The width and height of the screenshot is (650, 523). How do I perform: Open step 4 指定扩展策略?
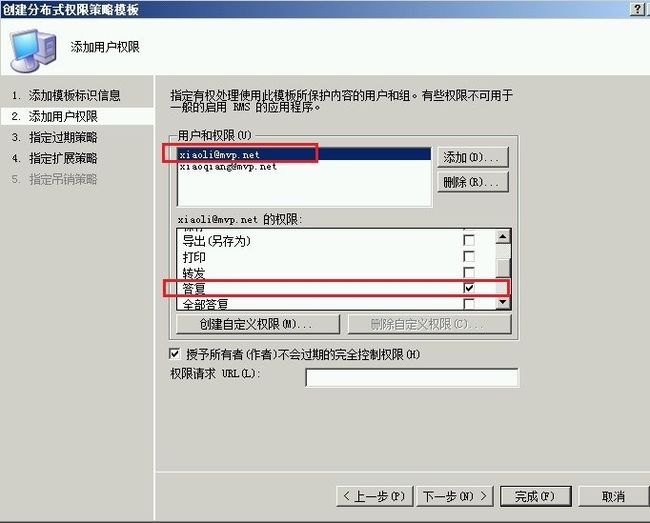[55, 158]
